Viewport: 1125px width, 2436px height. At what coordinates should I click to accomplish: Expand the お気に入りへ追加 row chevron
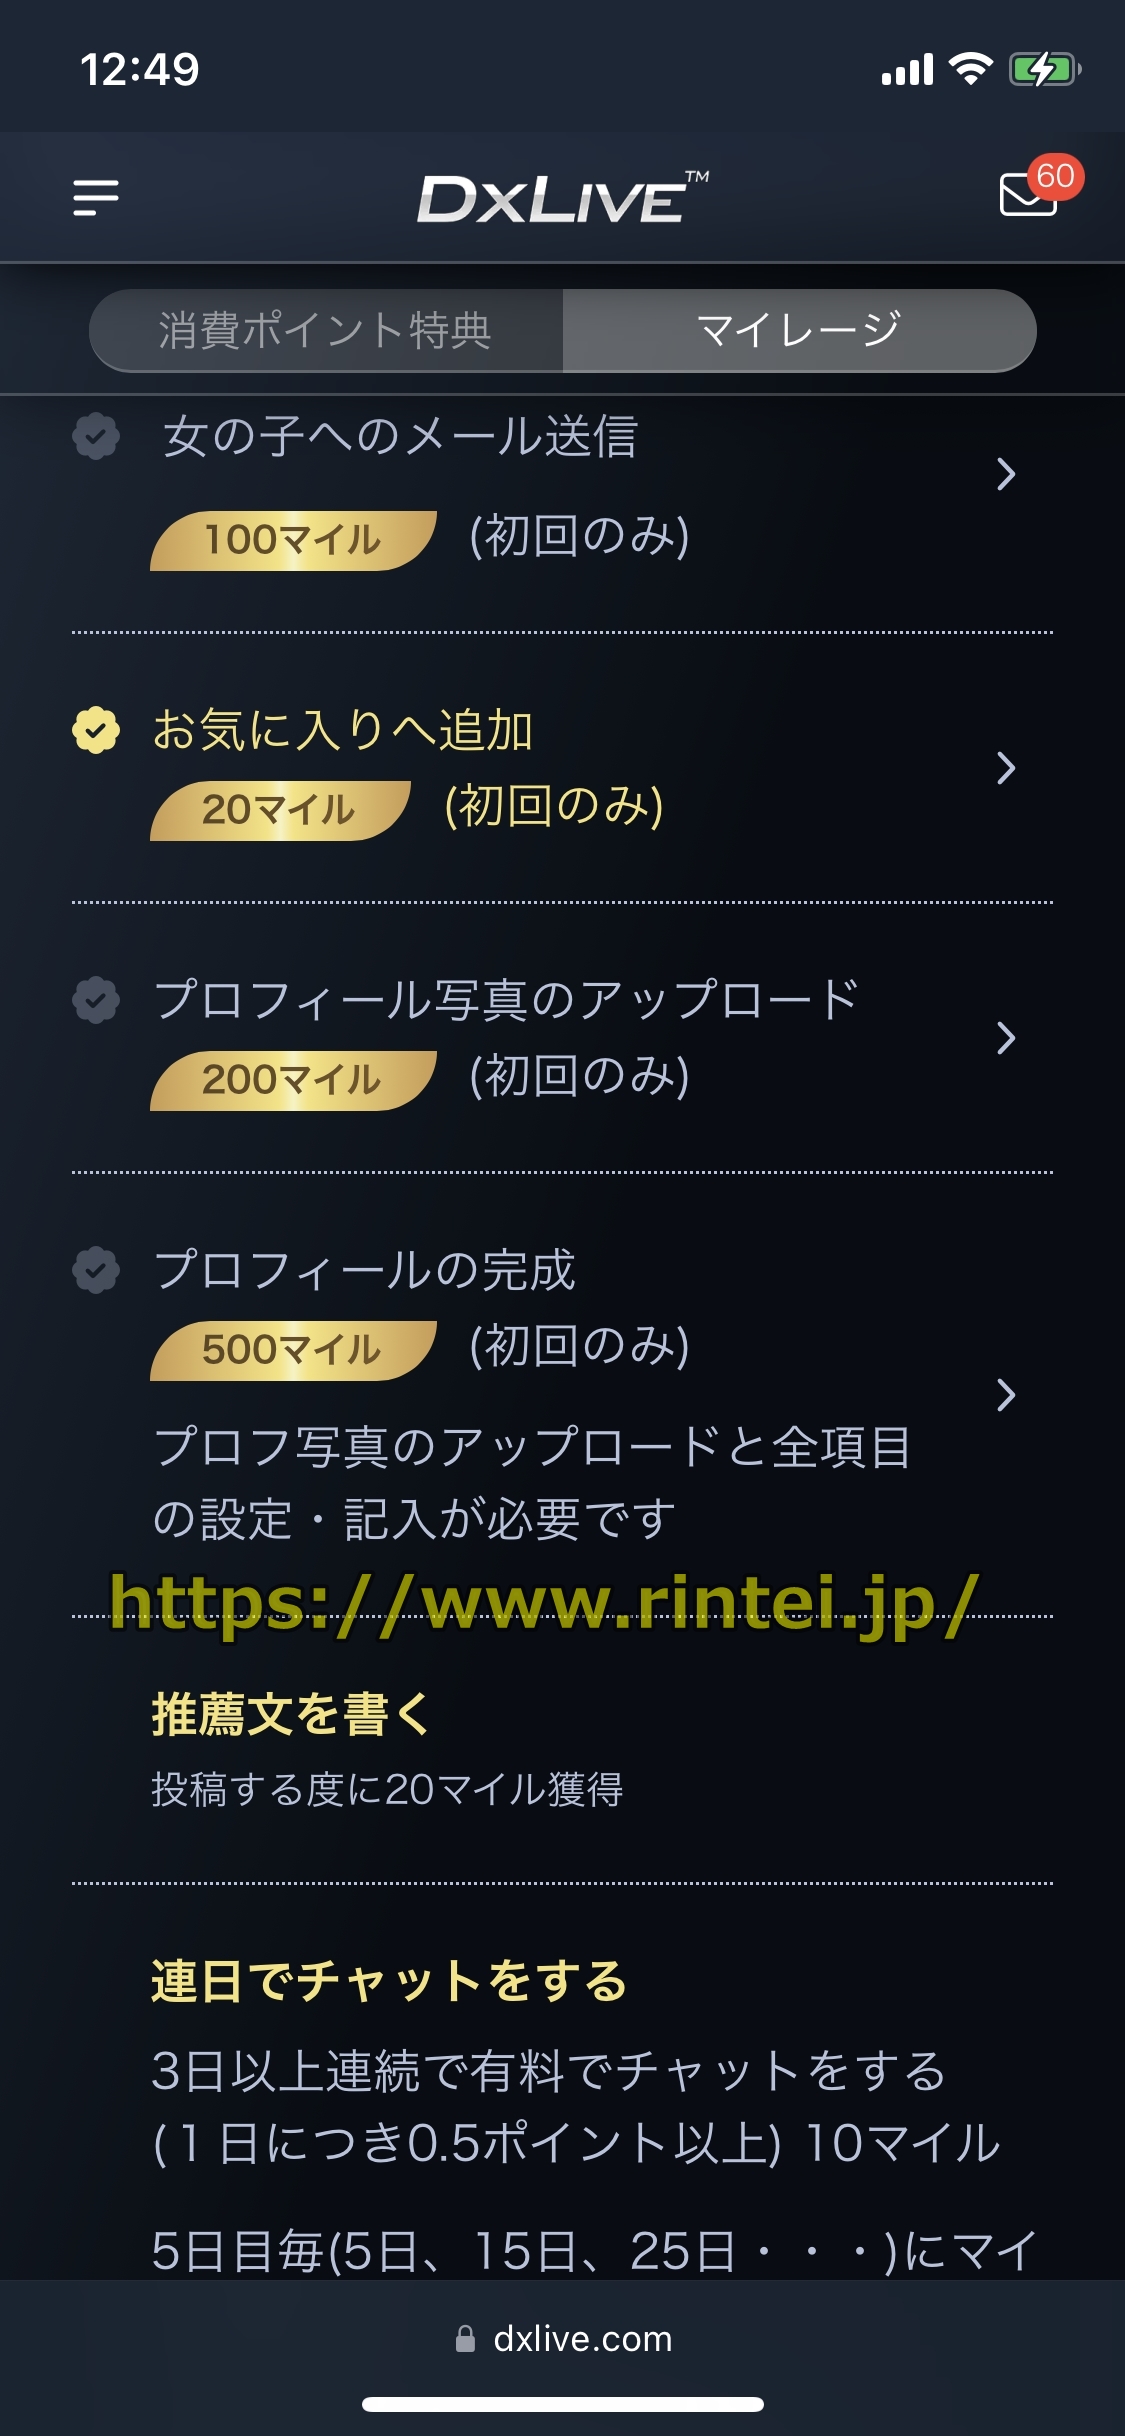pyautogui.click(x=1006, y=768)
